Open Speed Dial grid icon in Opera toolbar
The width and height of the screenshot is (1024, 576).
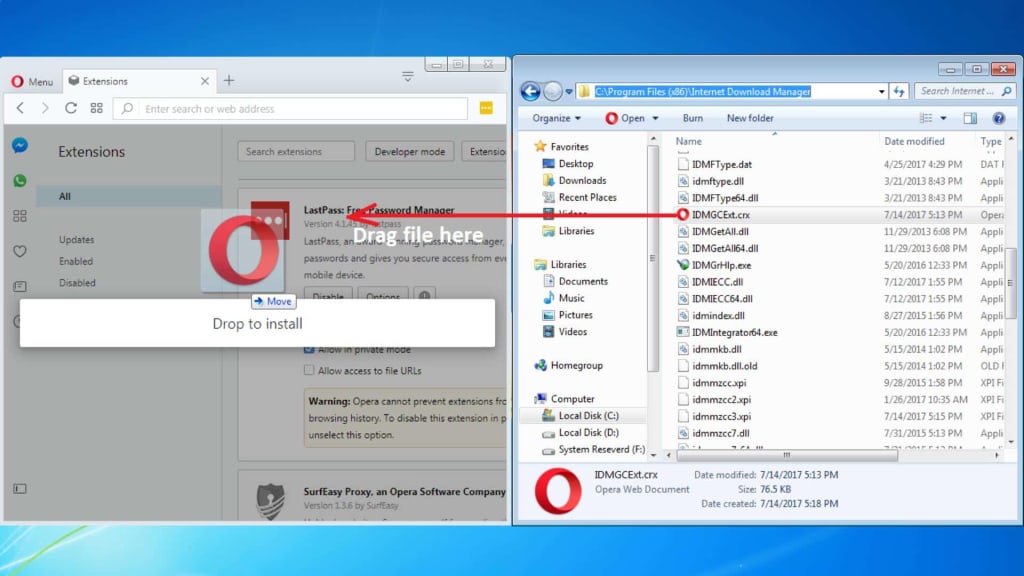pyautogui.click(x=97, y=108)
